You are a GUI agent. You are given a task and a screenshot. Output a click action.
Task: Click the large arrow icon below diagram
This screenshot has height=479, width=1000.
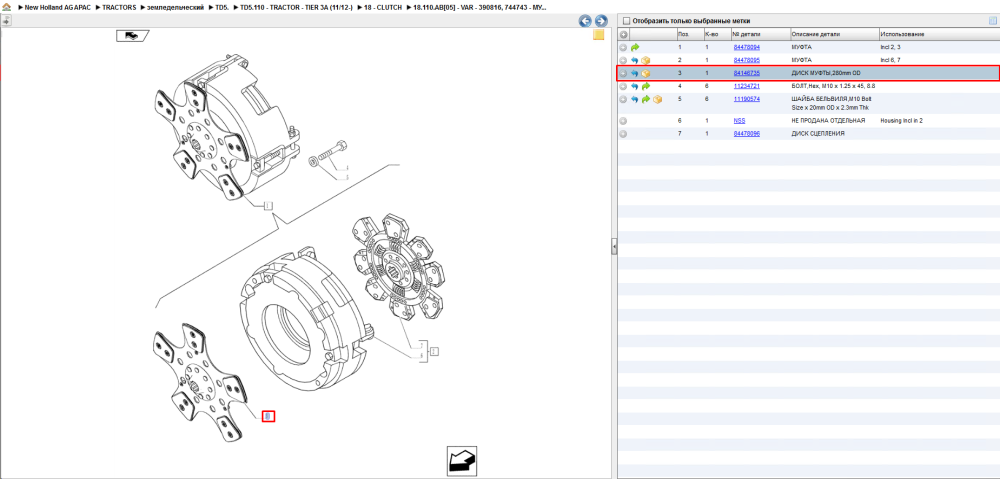pos(461,461)
